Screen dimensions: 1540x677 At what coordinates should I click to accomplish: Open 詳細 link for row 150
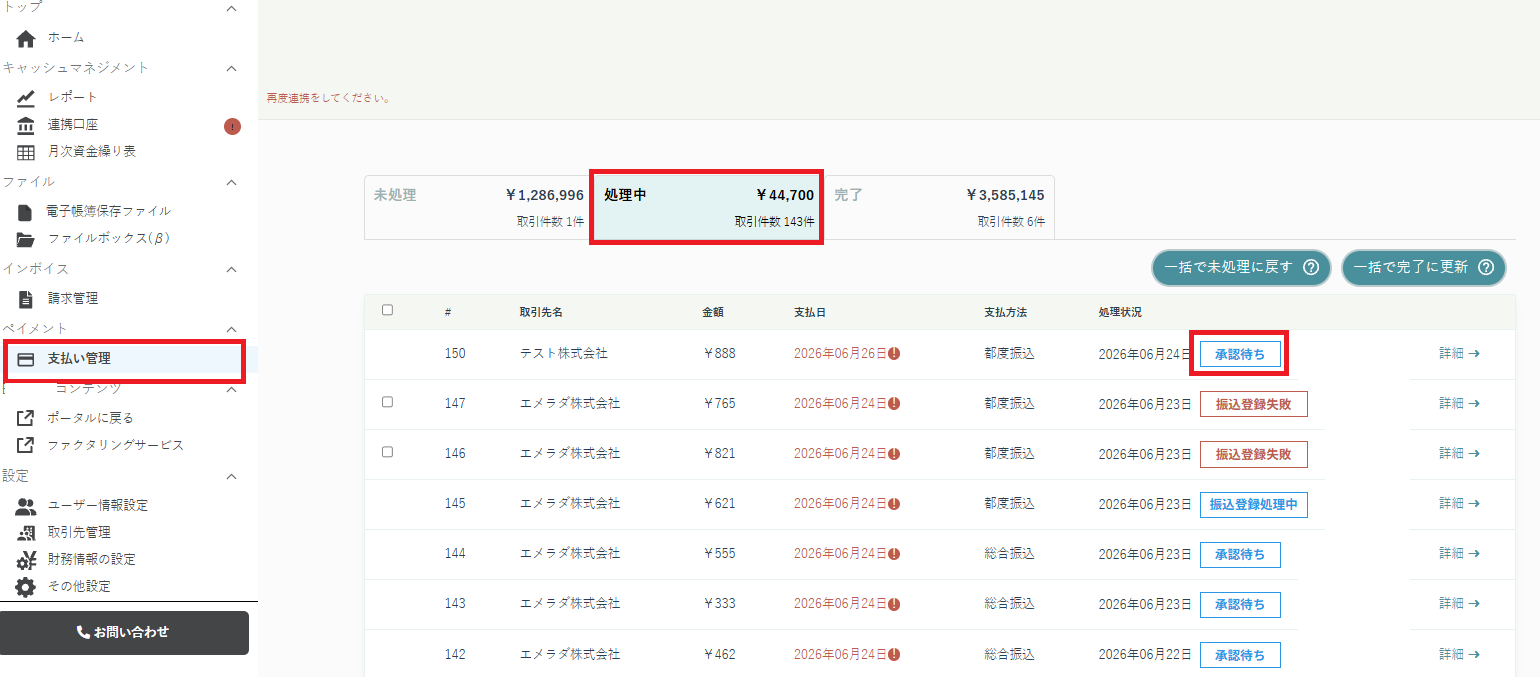tap(1459, 354)
